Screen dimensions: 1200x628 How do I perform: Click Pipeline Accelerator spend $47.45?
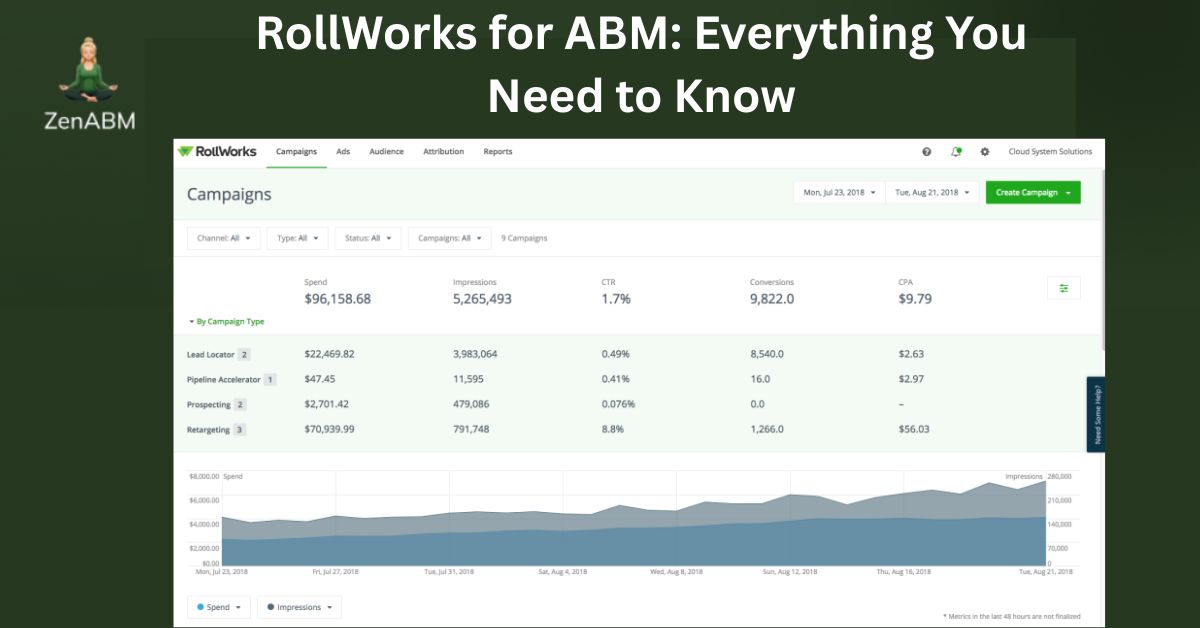tap(320, 379)
